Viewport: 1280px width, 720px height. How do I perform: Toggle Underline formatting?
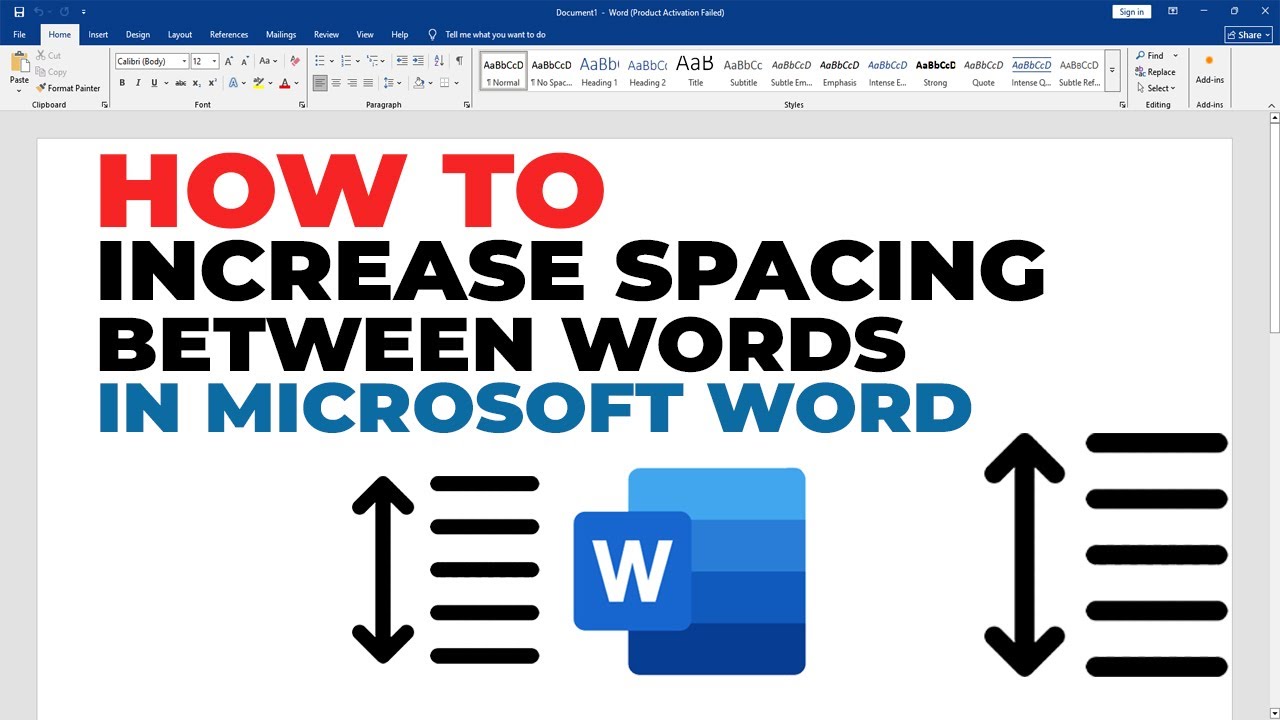pyautogui.click(x=155, y=83)
